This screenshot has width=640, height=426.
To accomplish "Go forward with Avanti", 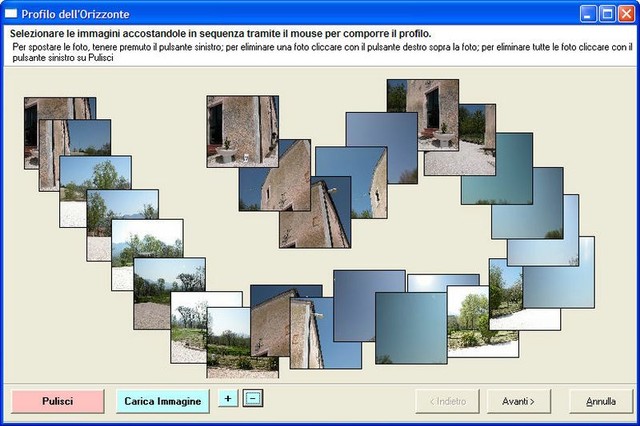I will click(x=518, y=401).
